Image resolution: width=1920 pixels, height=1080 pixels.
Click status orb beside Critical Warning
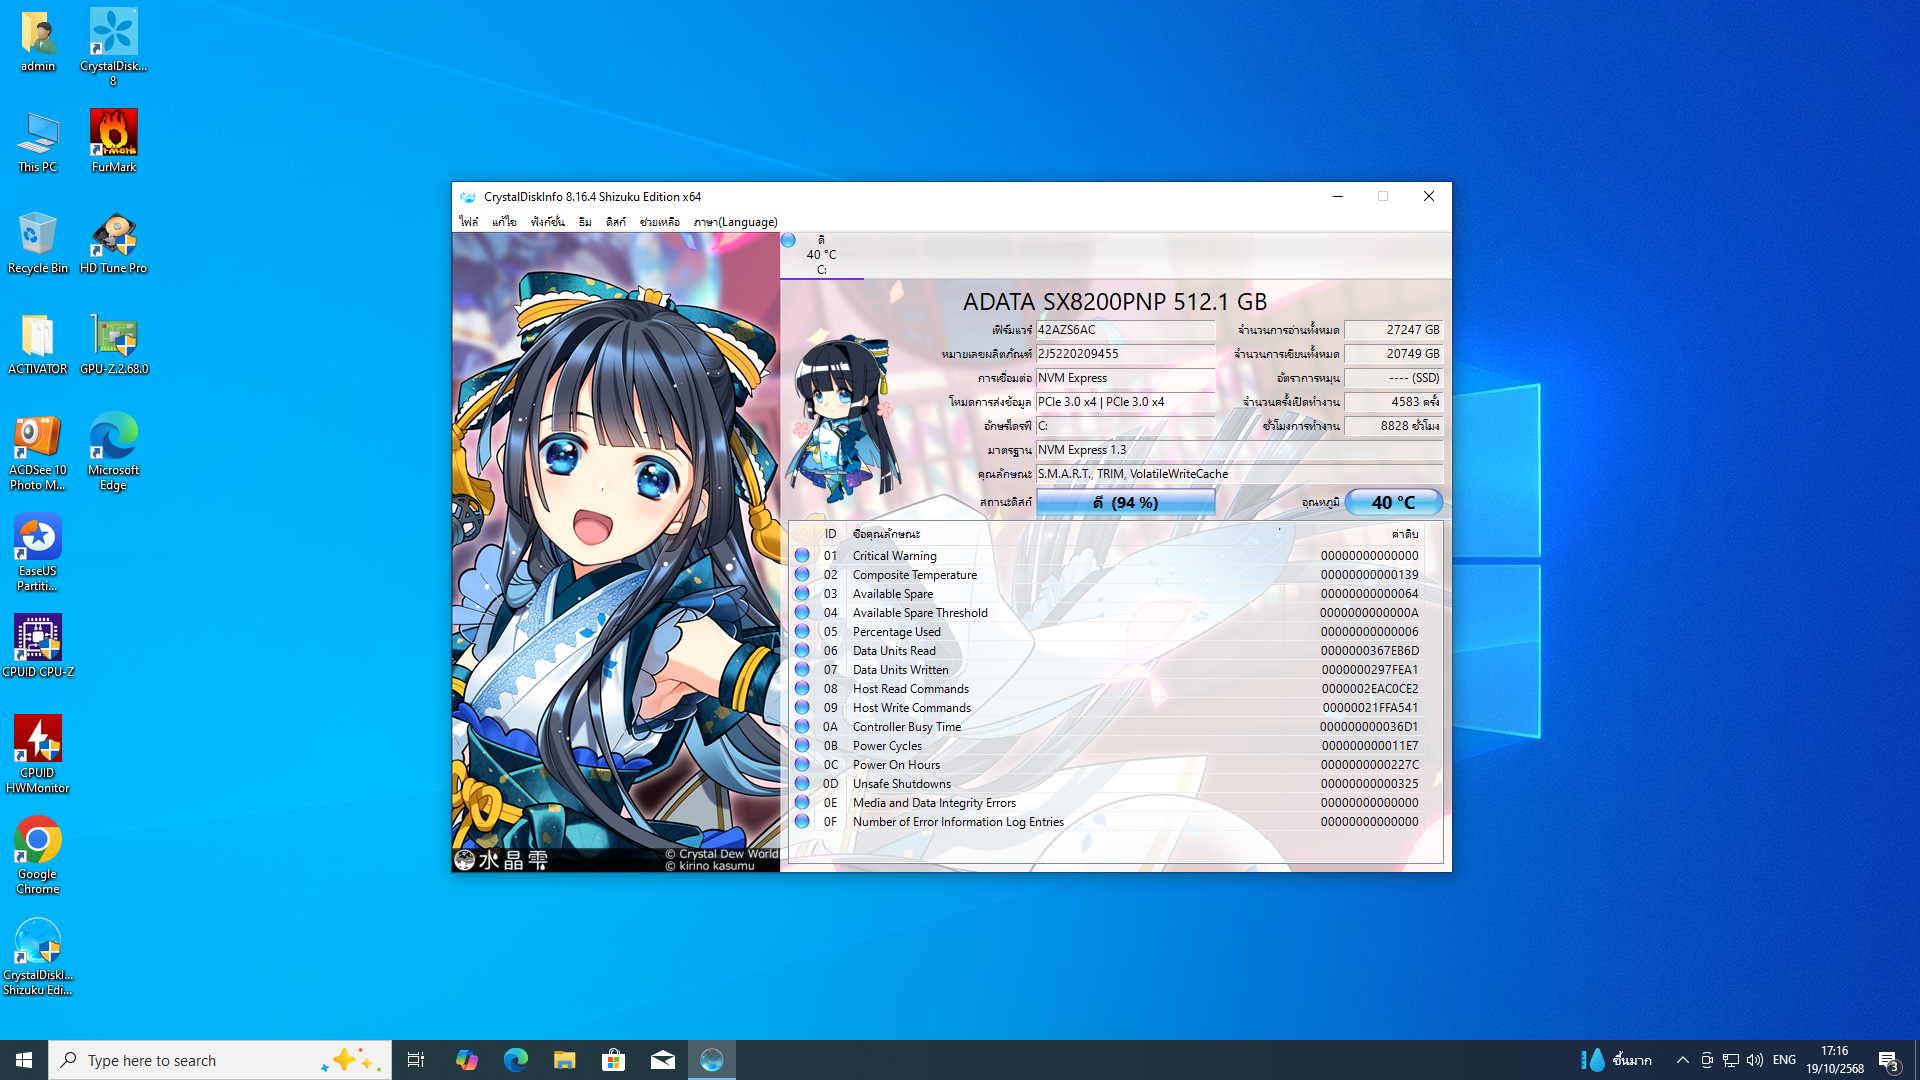(802, 555)
